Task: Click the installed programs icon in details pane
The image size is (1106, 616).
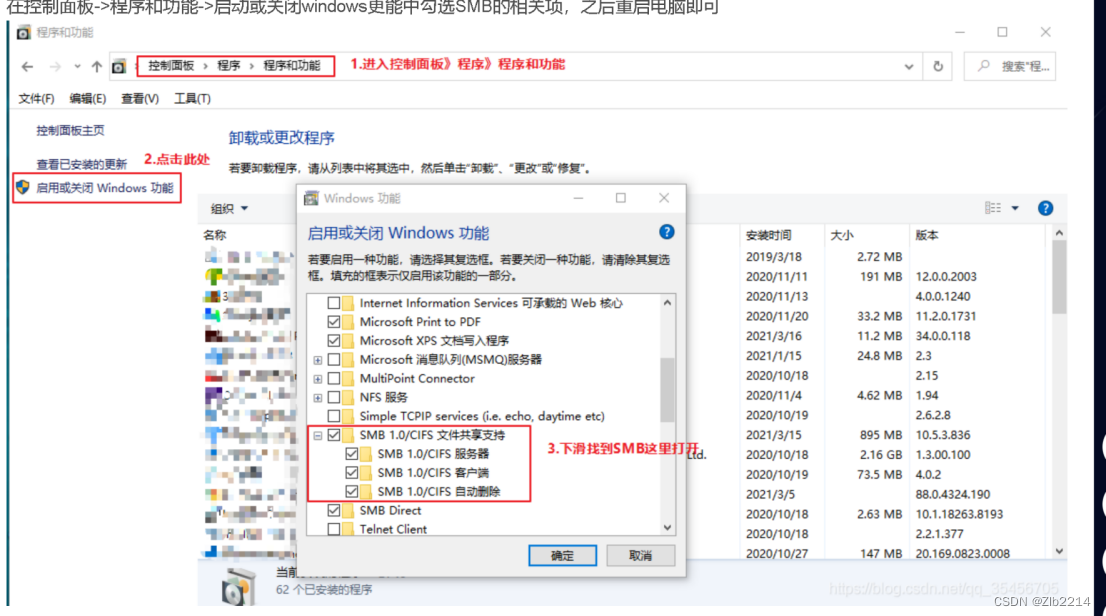Action: (x=238, y=586)
